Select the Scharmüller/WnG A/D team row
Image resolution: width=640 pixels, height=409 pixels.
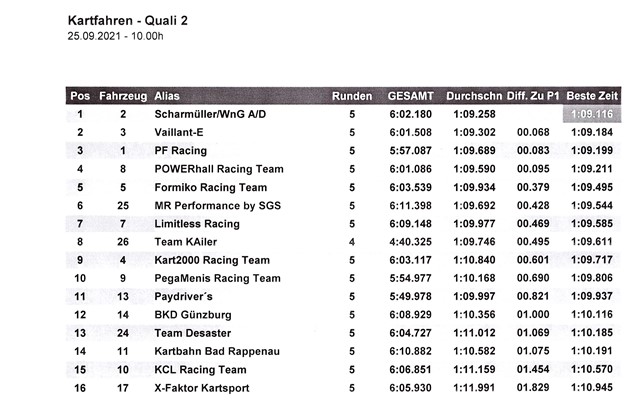[210, 114]
